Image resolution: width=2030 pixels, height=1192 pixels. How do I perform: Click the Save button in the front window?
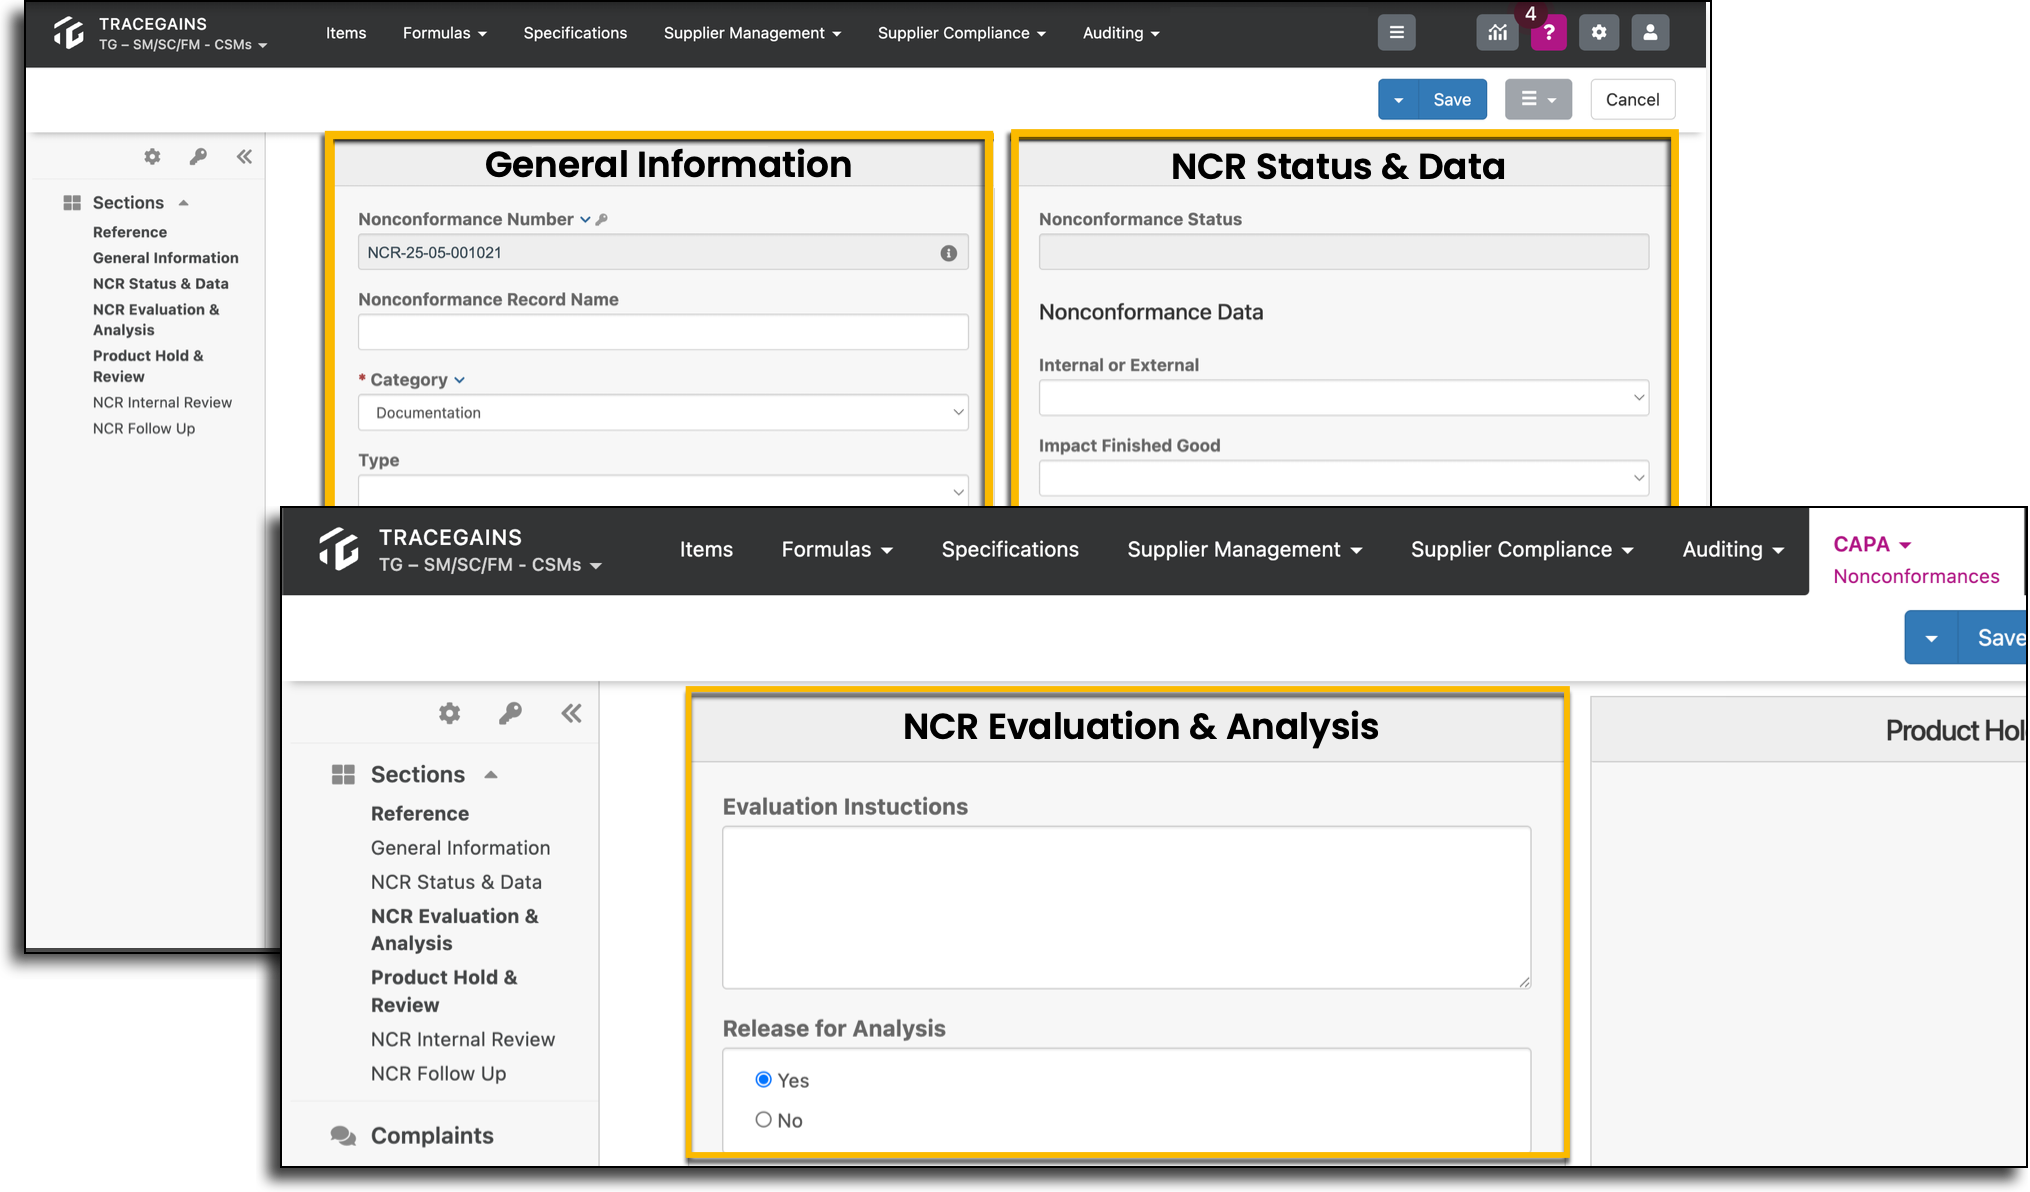point(1994,638)
